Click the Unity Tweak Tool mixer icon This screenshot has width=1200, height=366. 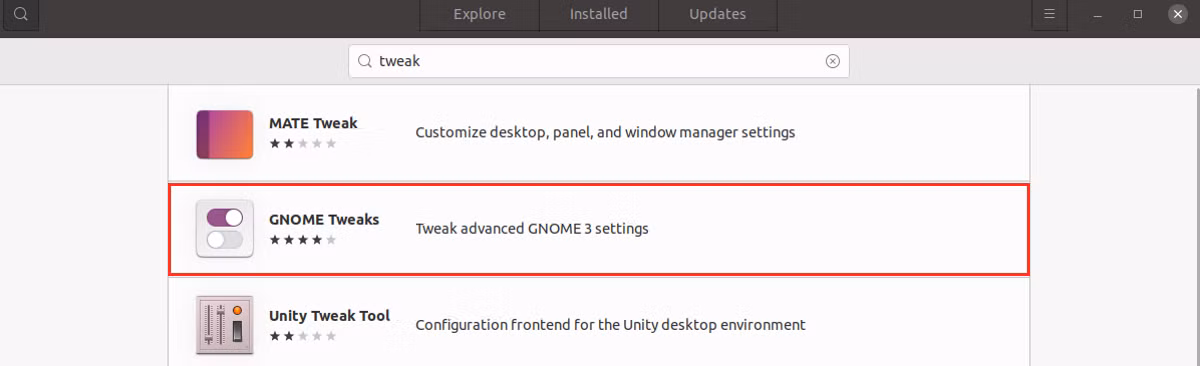pyautogui.click(x=225, y=325)
